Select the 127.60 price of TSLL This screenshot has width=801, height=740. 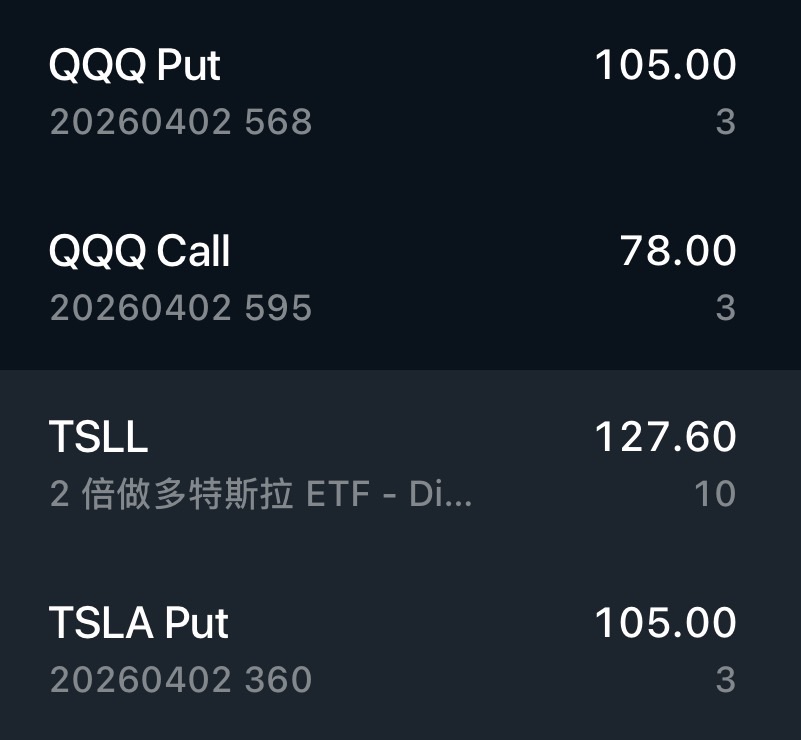[x=665, y=437]
